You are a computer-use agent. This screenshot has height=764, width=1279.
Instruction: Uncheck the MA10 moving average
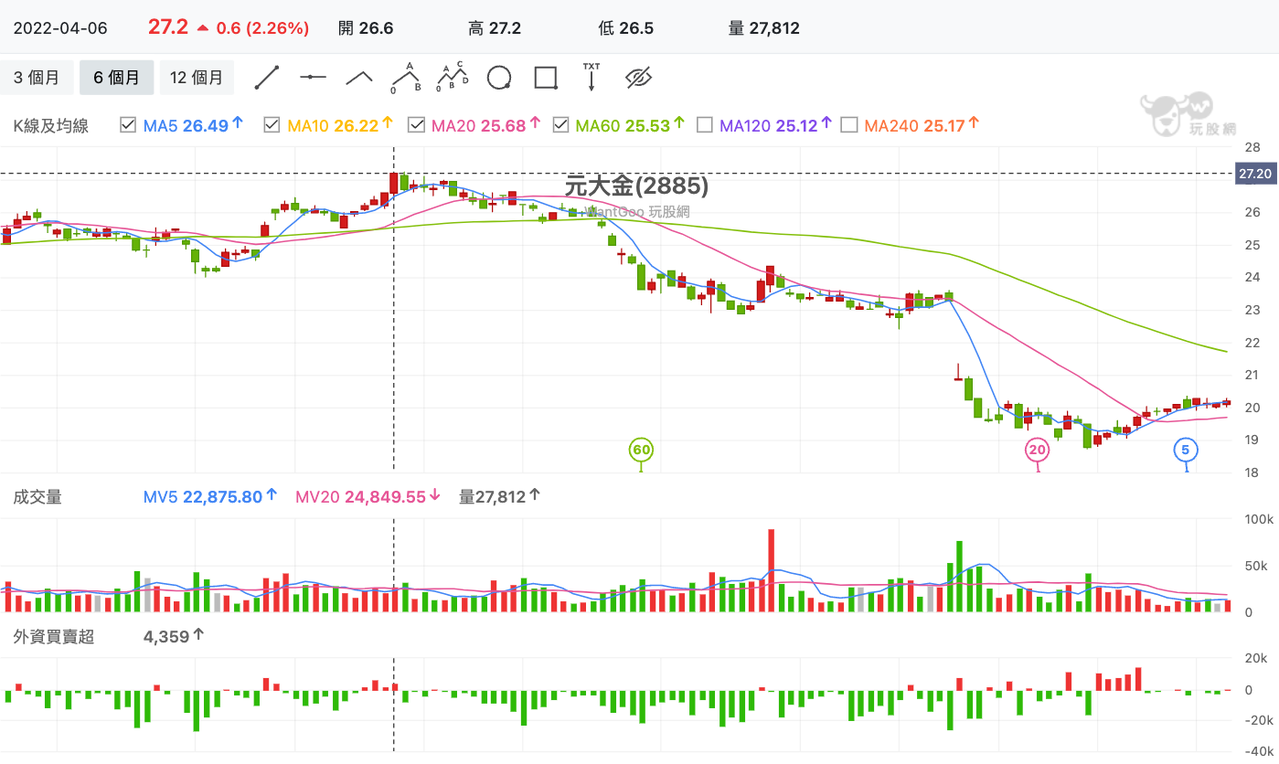click(272, 125)
